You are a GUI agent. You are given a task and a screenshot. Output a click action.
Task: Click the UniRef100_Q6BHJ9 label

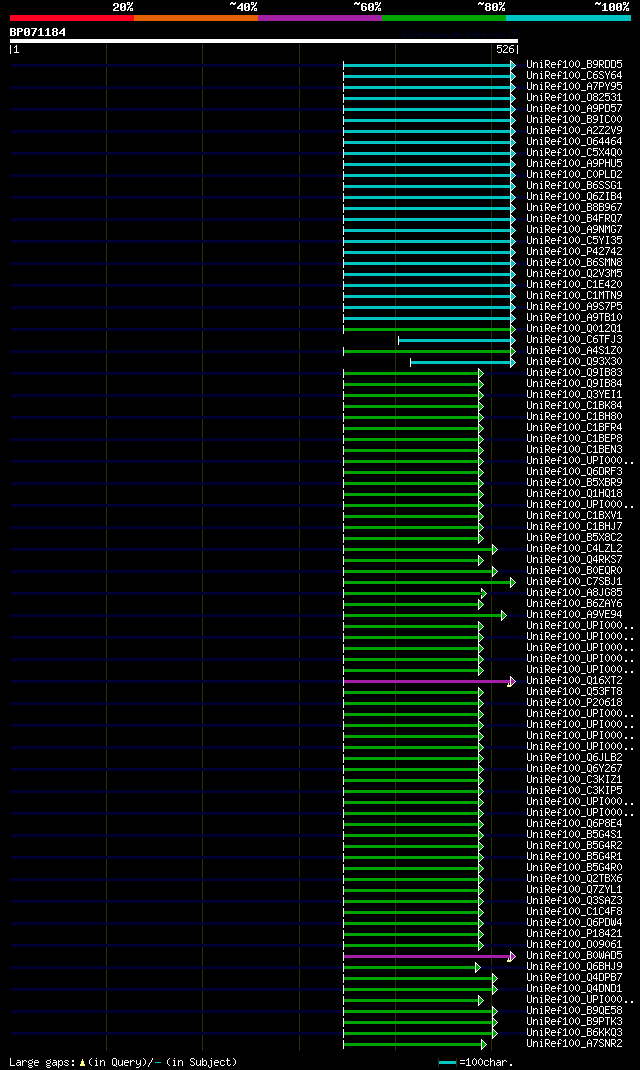pos(574,966)
